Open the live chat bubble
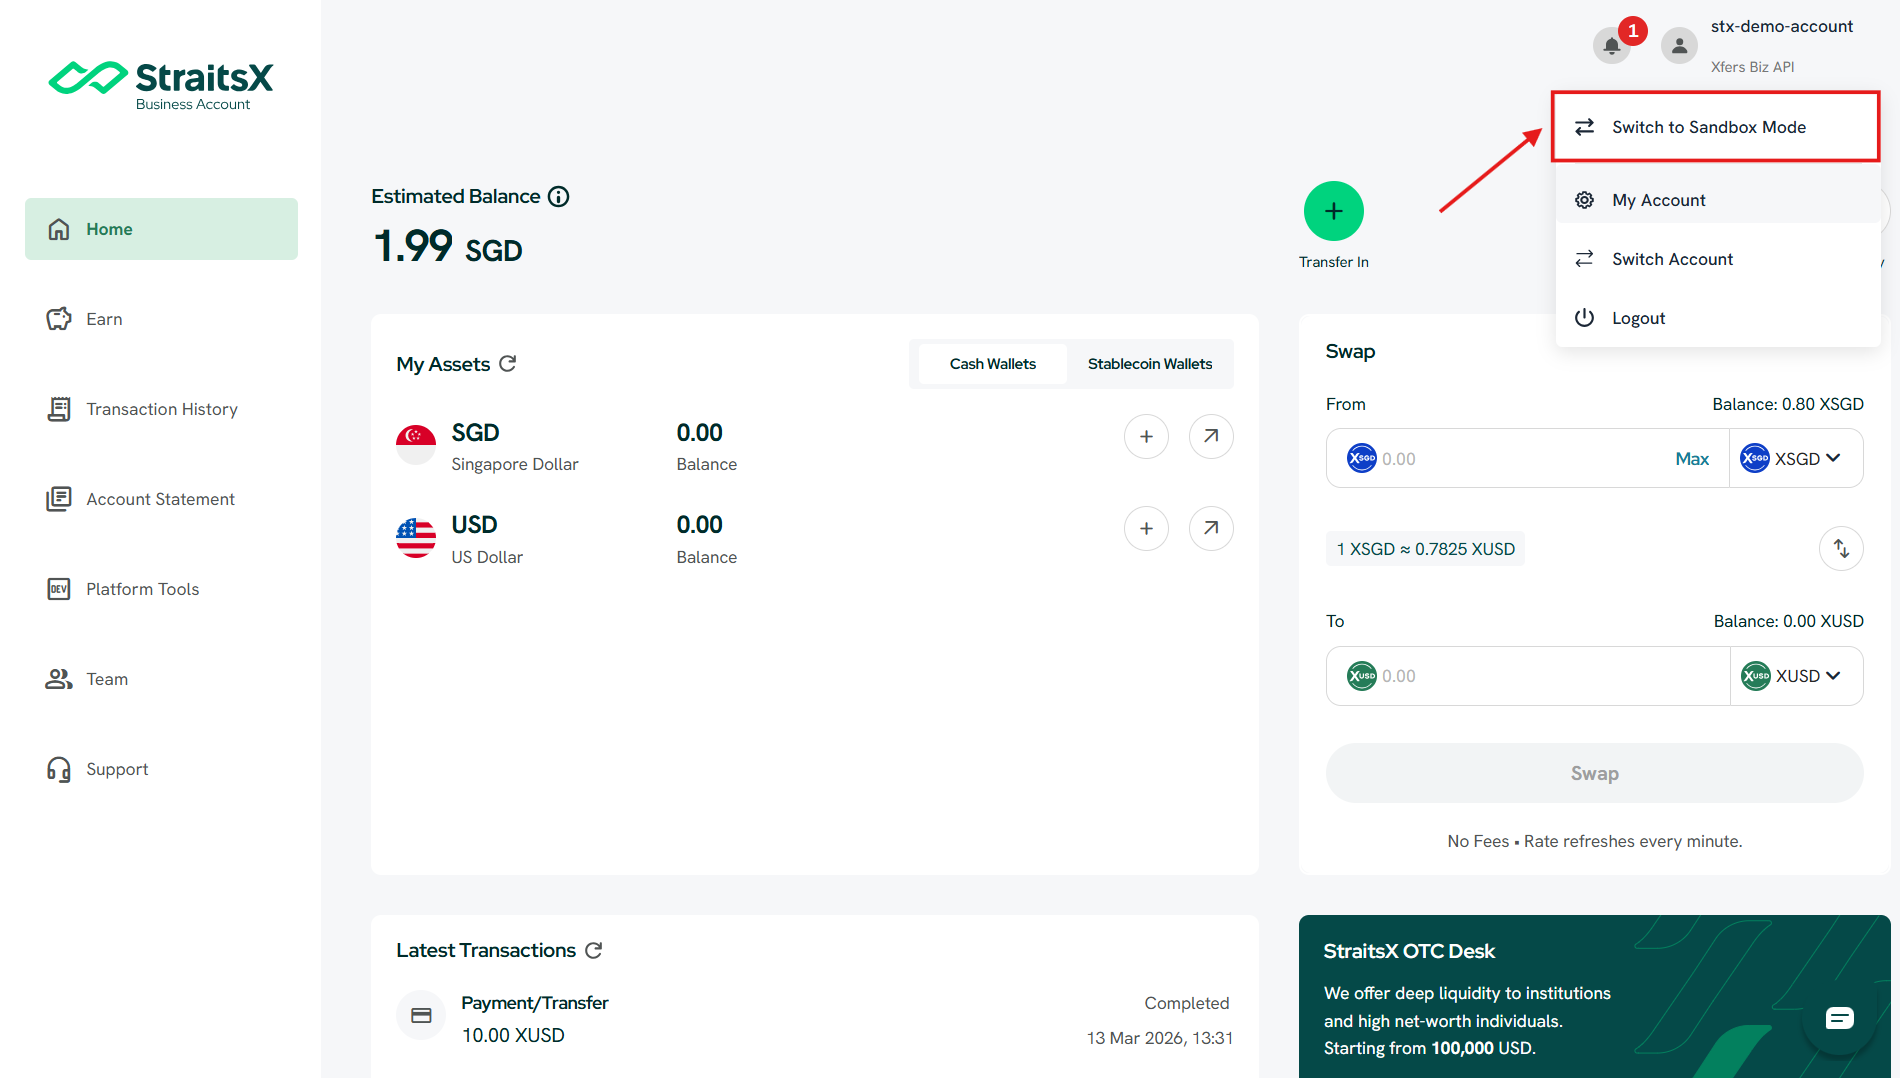The width and height of the screenshot is (1900, 1078). point(1839,1018)
